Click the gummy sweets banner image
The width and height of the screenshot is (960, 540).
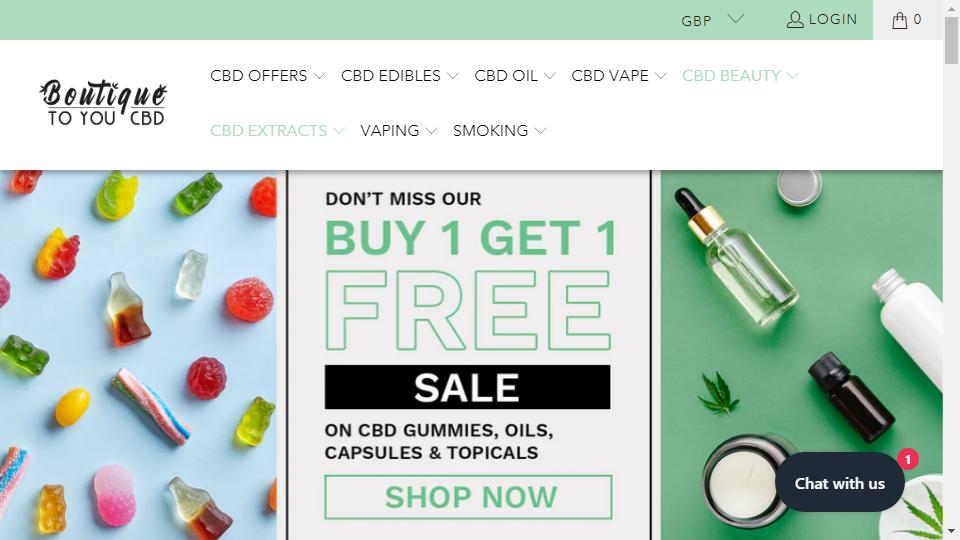(x=138, y=355)
